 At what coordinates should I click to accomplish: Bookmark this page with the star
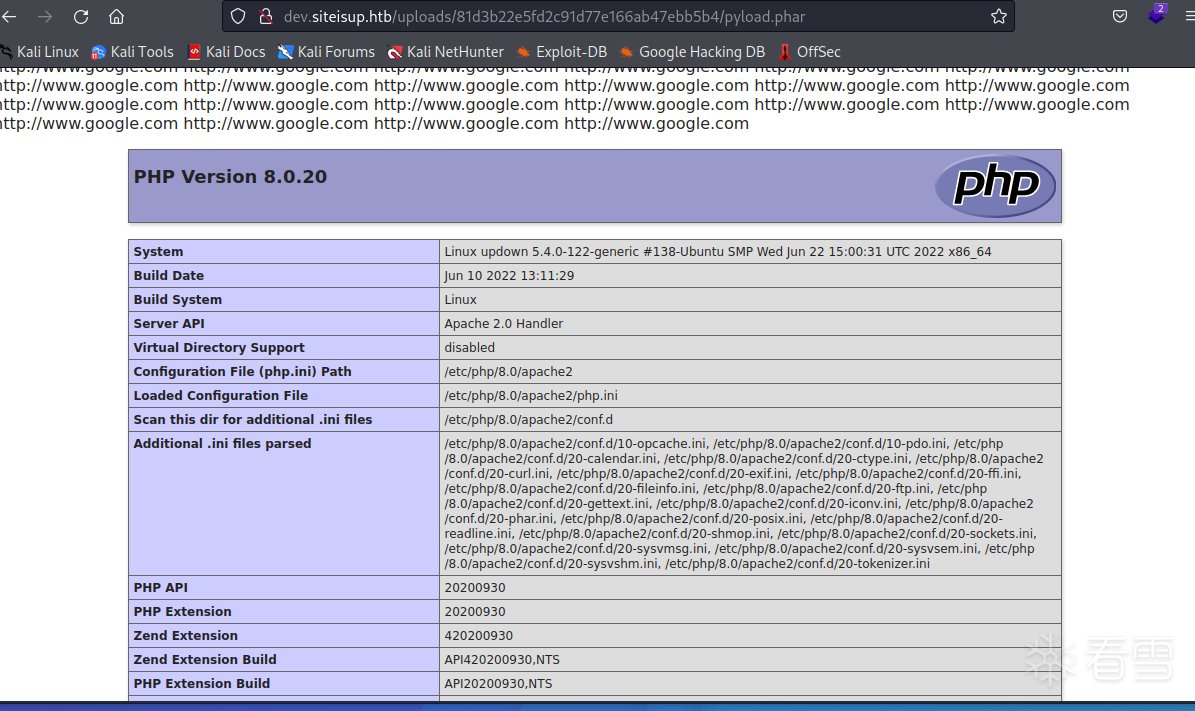(998, 16)
